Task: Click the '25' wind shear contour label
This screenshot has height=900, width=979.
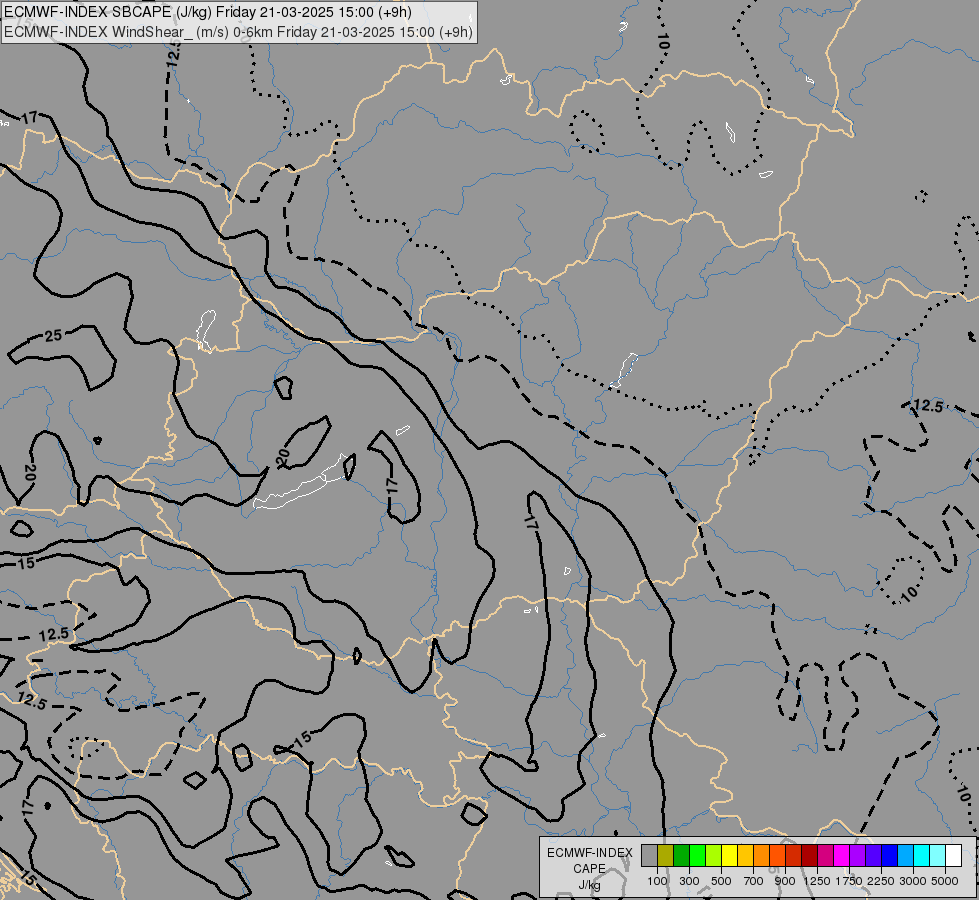Action: 53,335
